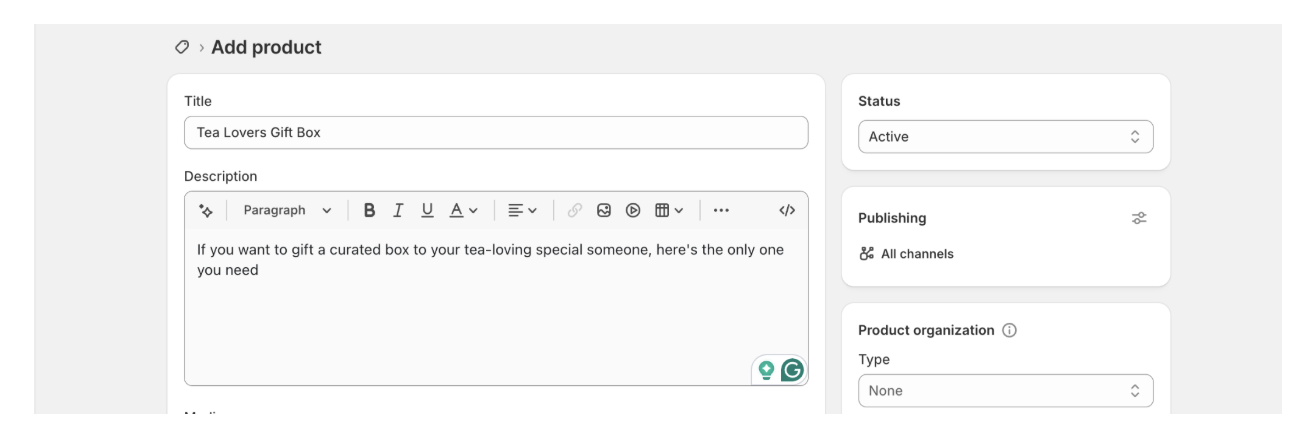This screenshot has width=1300, height=430.
Task: Click the Add product heading
Action: (x=266, y=47)
